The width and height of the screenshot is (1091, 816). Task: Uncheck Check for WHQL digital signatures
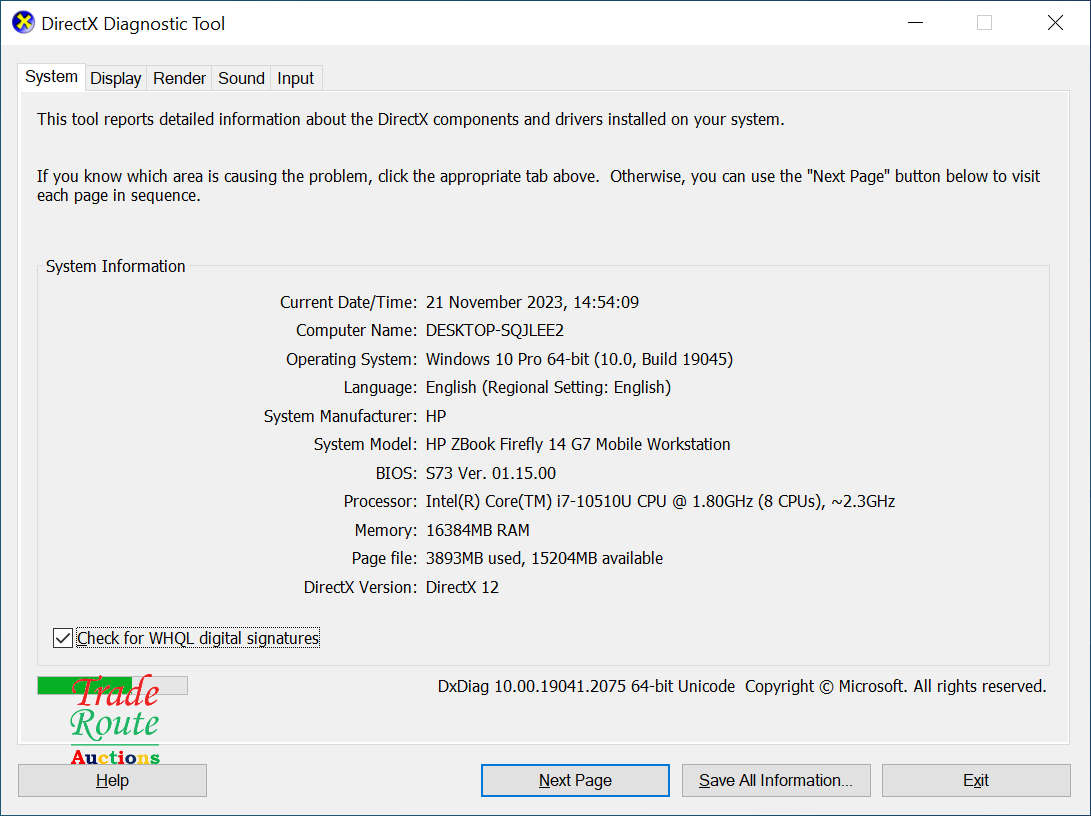tap(64, 638)
